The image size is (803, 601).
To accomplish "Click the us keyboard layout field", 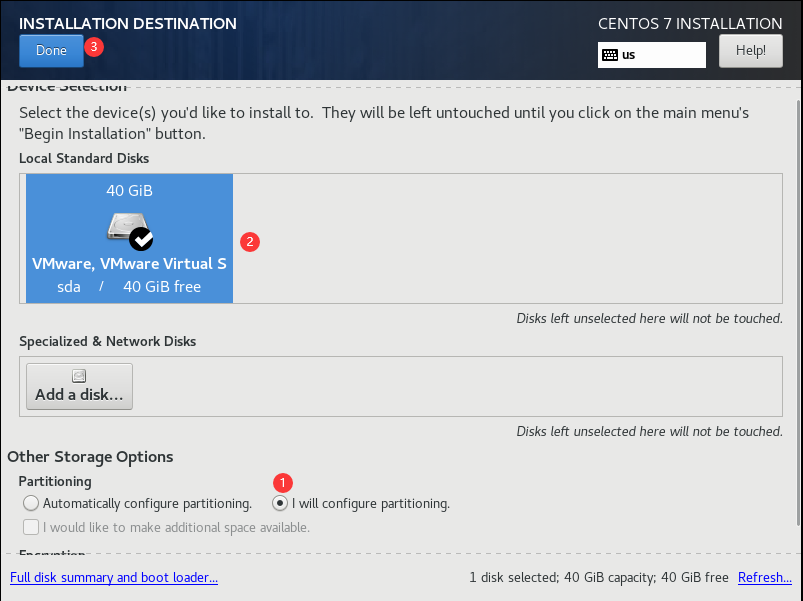I will point(651,55).
